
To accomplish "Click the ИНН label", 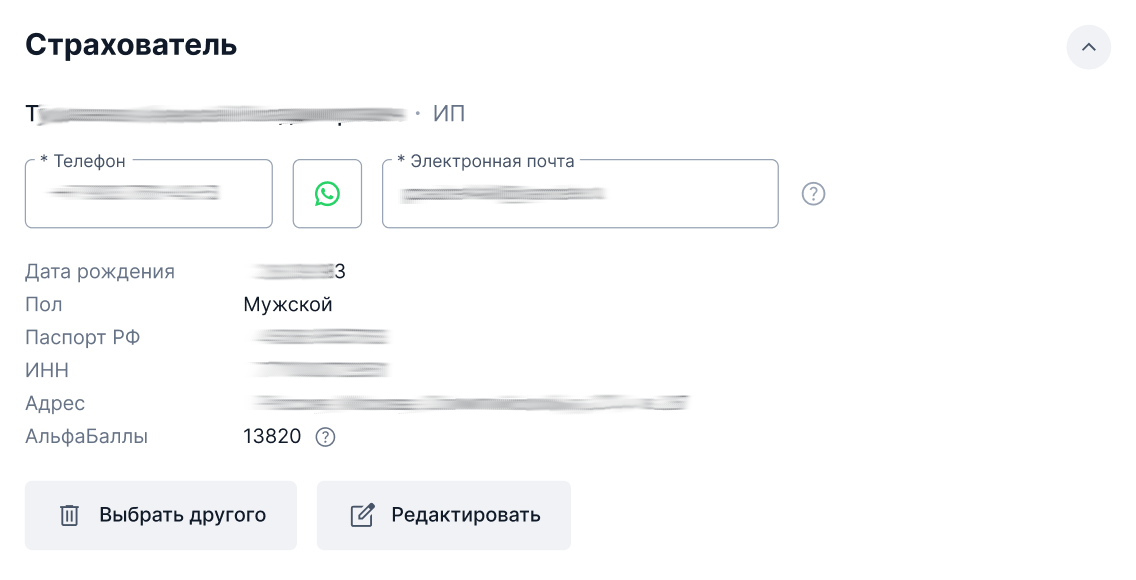I will tap(47, 371).
